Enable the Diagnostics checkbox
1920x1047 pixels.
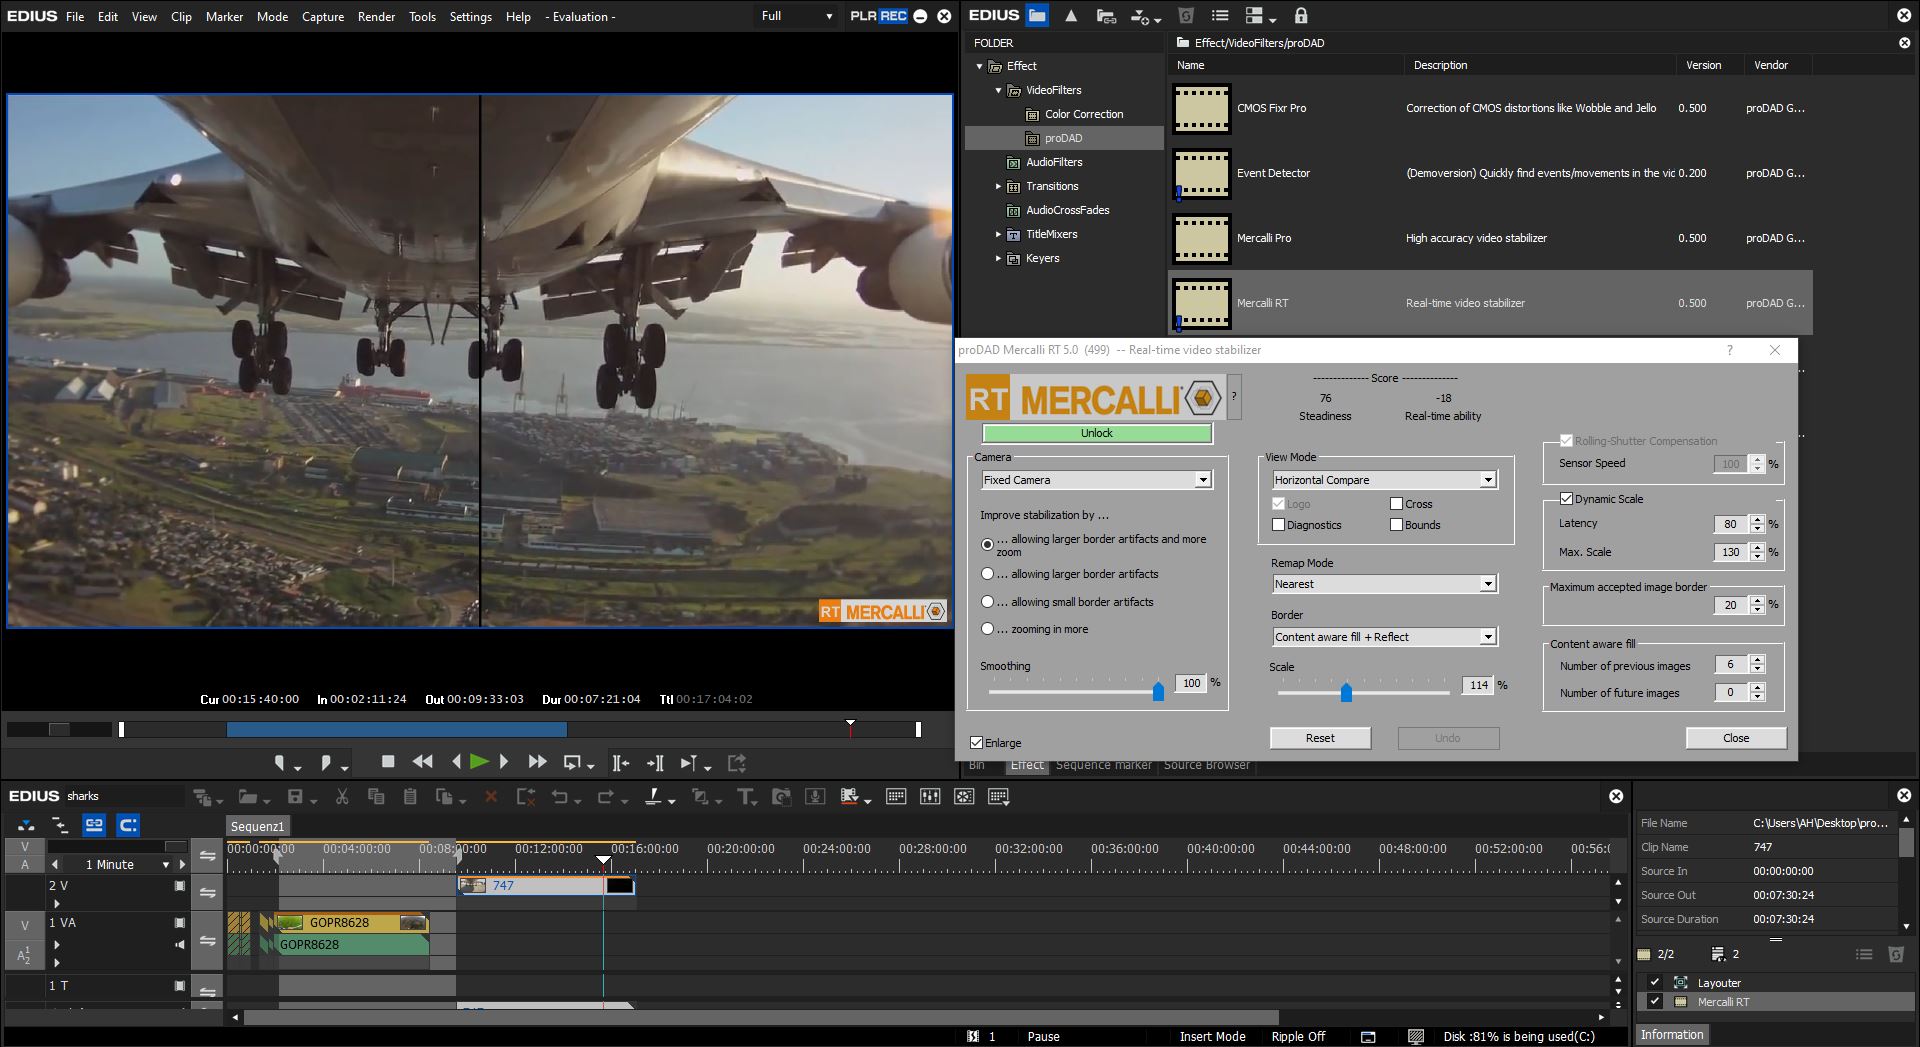(x=1276, y=525)
